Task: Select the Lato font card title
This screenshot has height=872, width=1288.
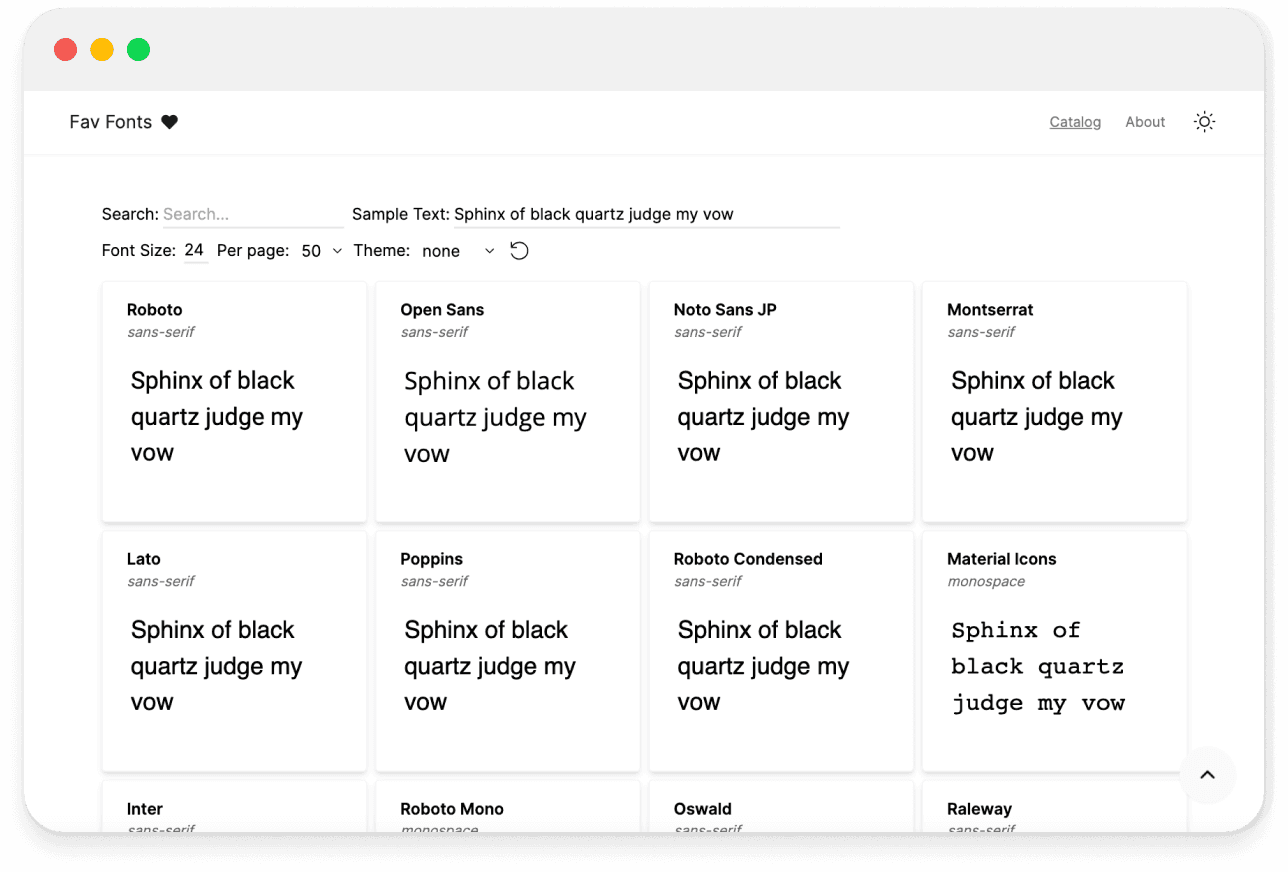Action: coord(144,559)
